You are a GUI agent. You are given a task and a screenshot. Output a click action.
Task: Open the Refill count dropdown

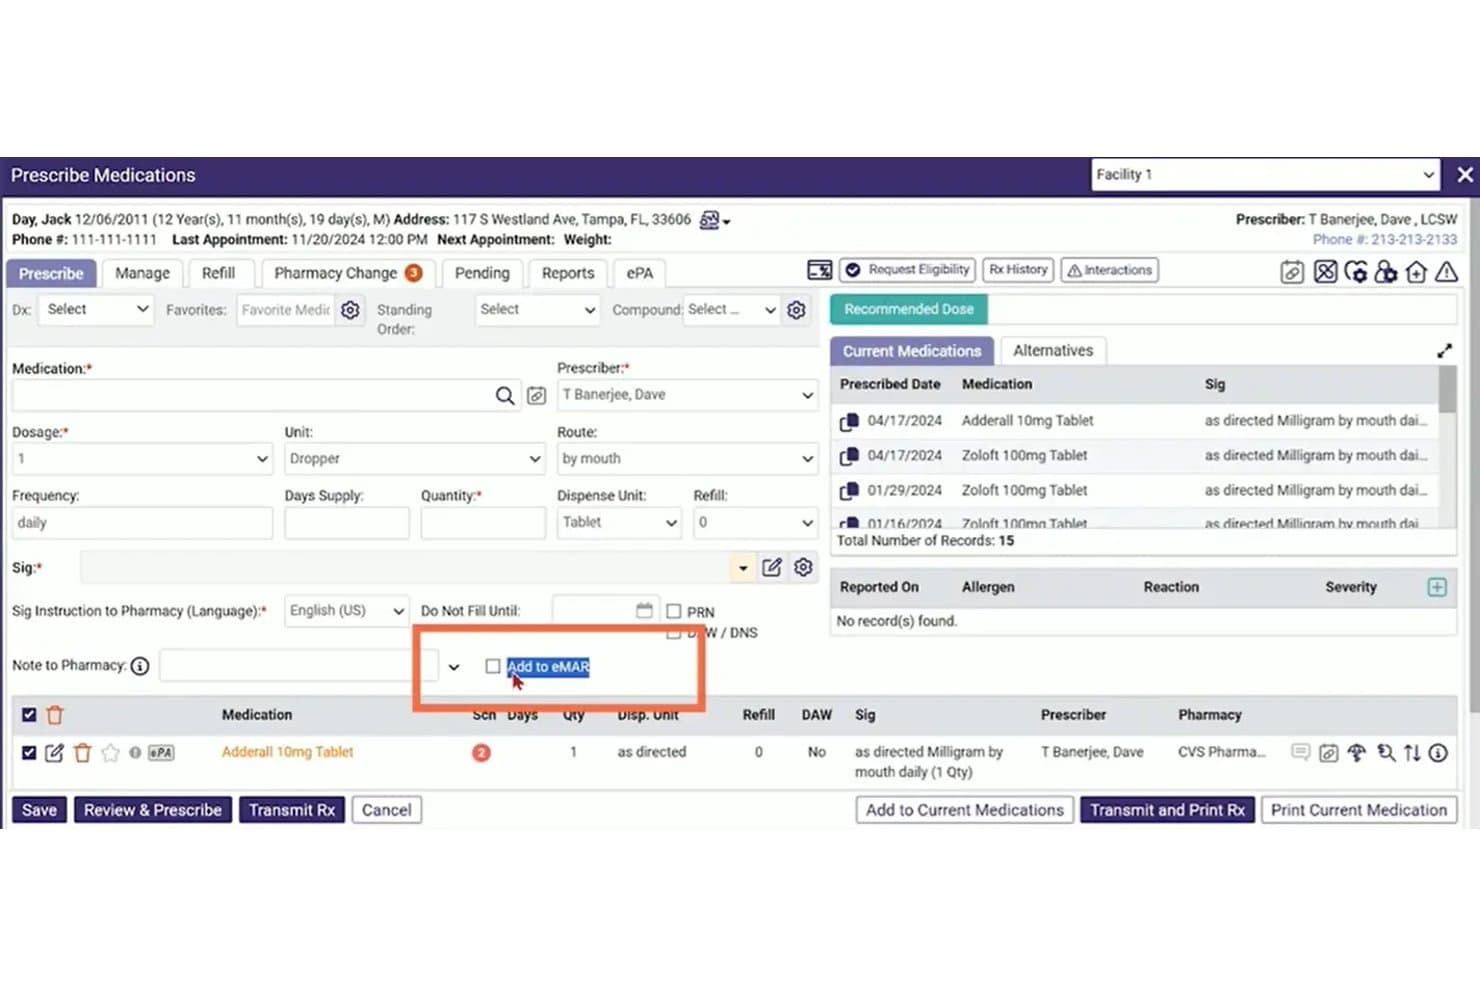[x=755, y=523]
